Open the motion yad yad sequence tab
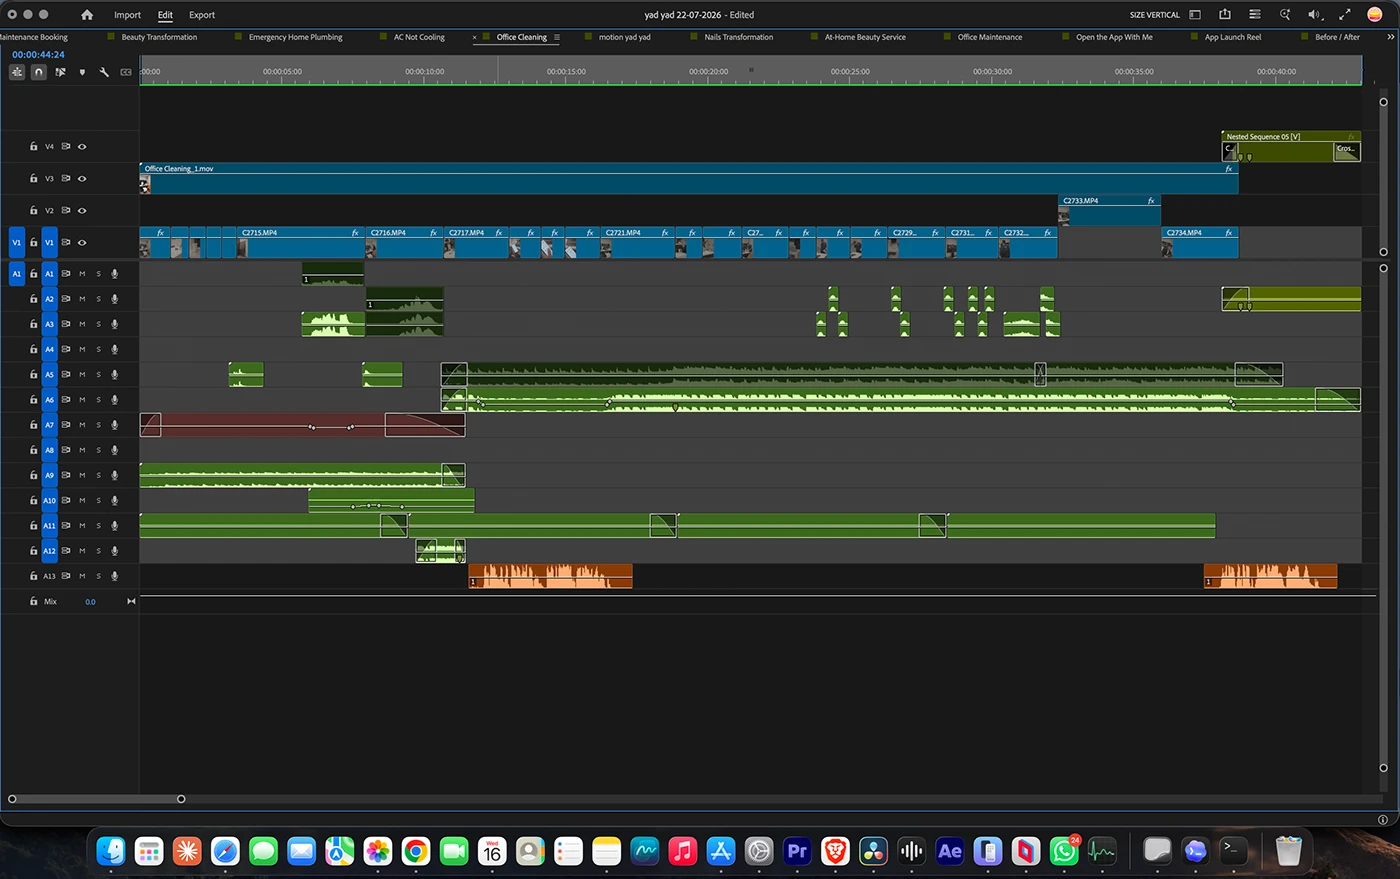 624,37
